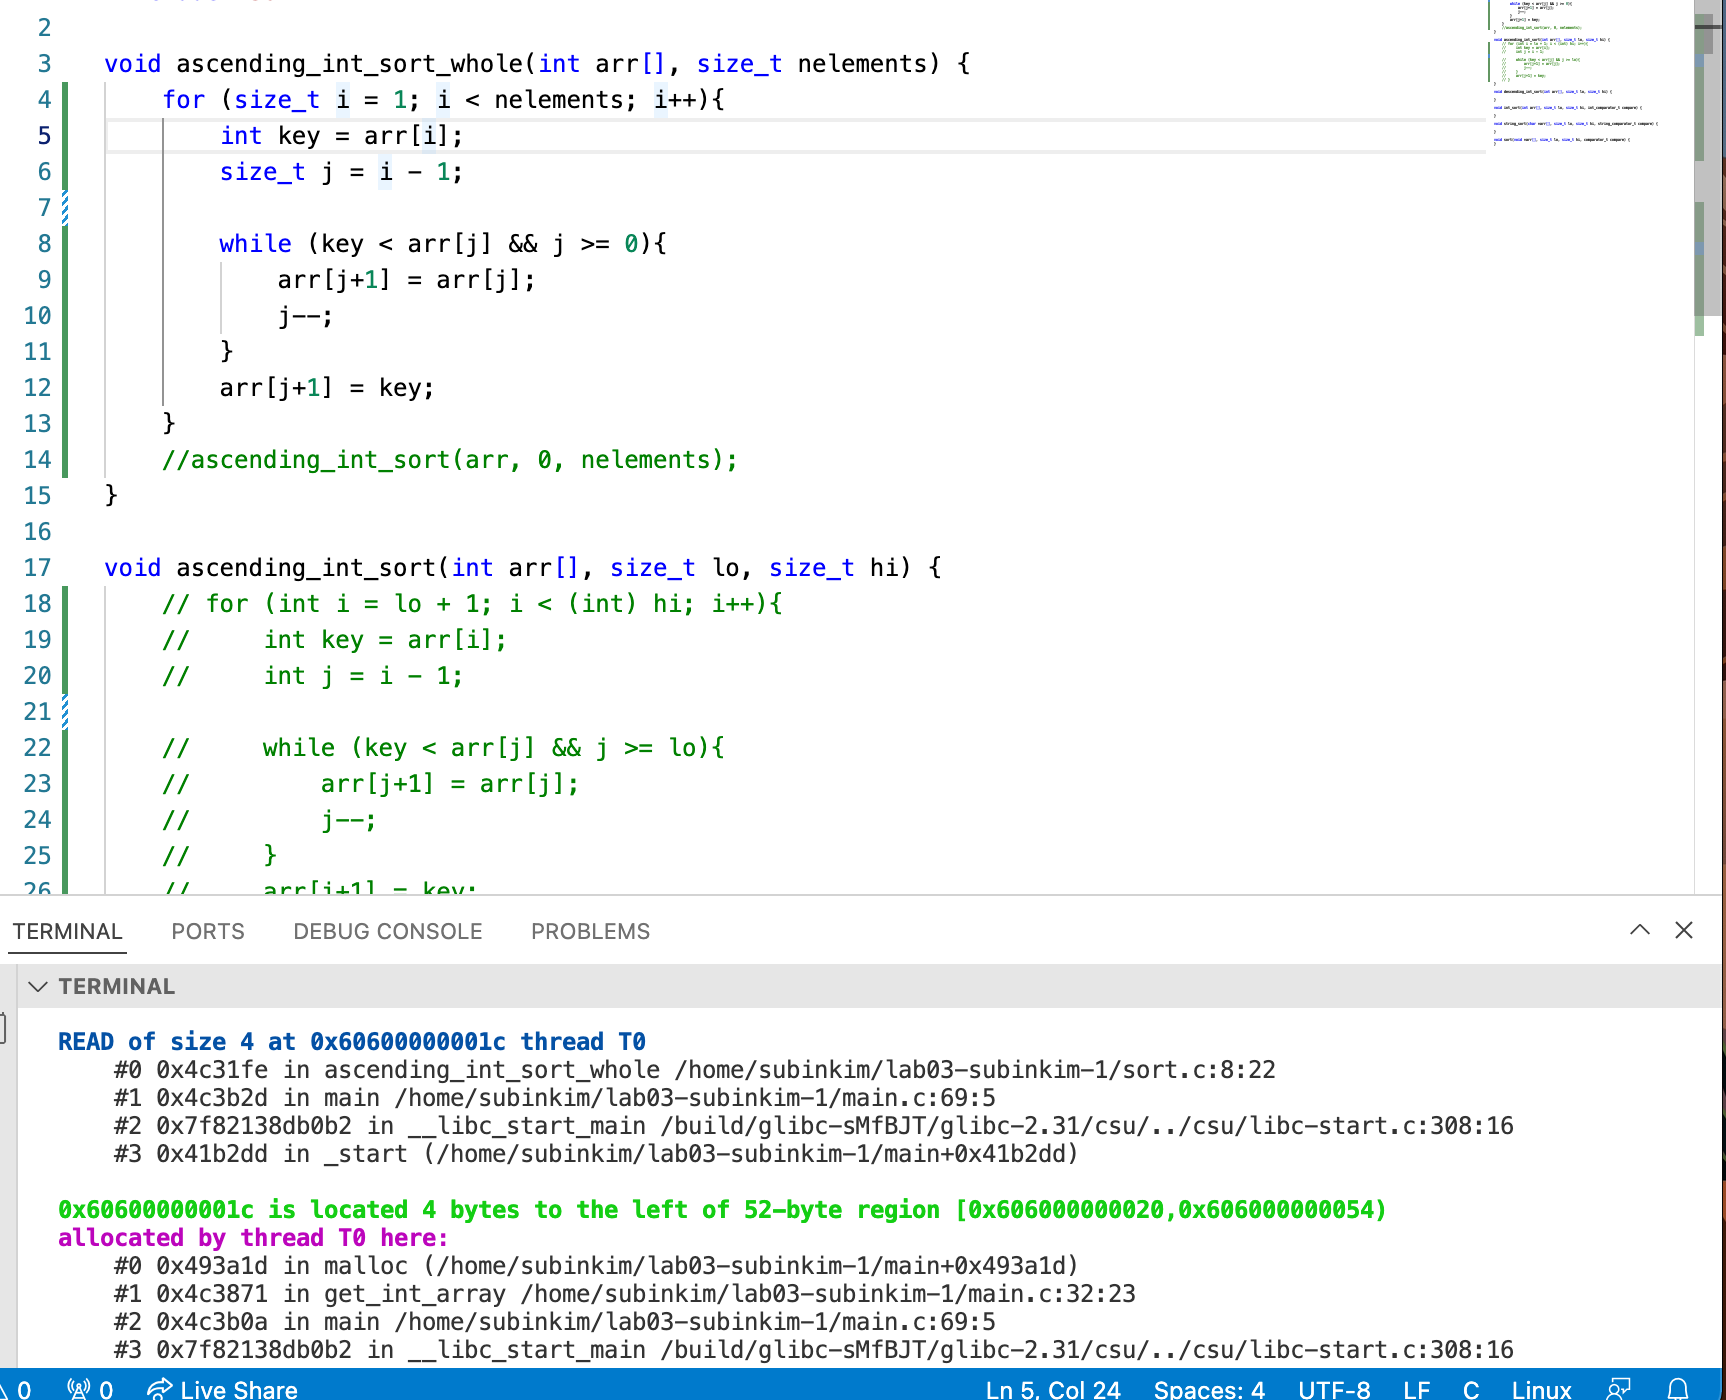Click the Linux configuration status item

point(1541,1389)
